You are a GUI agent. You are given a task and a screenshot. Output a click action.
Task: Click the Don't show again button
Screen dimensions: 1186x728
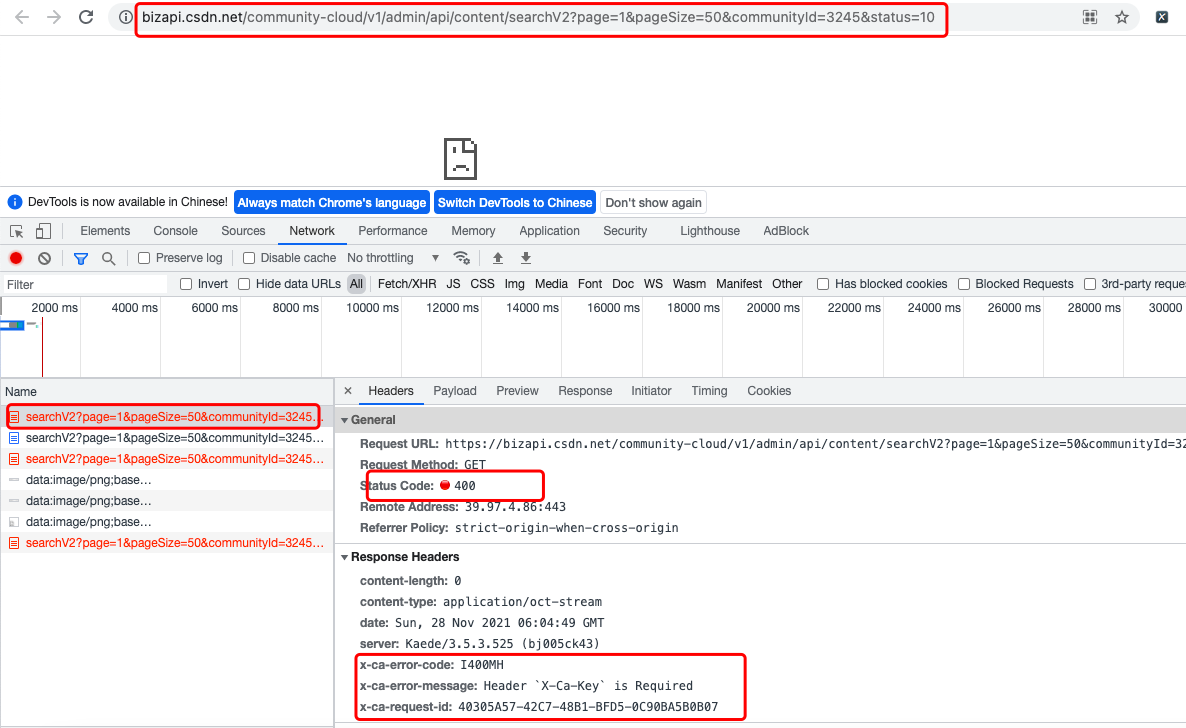click(654, 202)
